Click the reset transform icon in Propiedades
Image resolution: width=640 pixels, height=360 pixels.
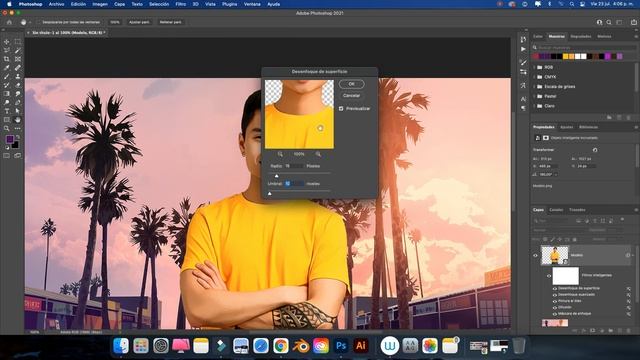595,150
